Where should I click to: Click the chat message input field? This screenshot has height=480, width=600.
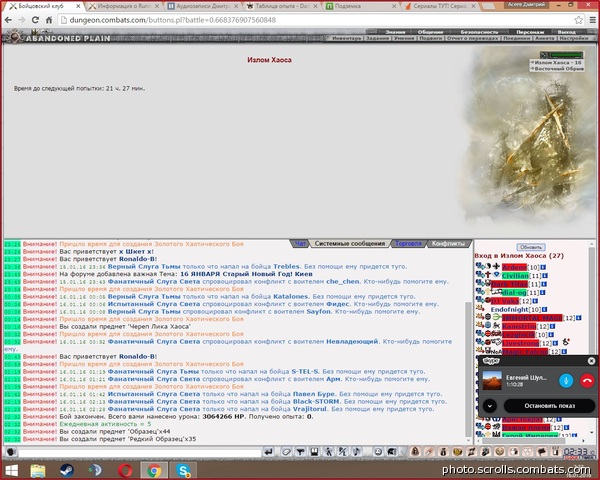[140, 453]
